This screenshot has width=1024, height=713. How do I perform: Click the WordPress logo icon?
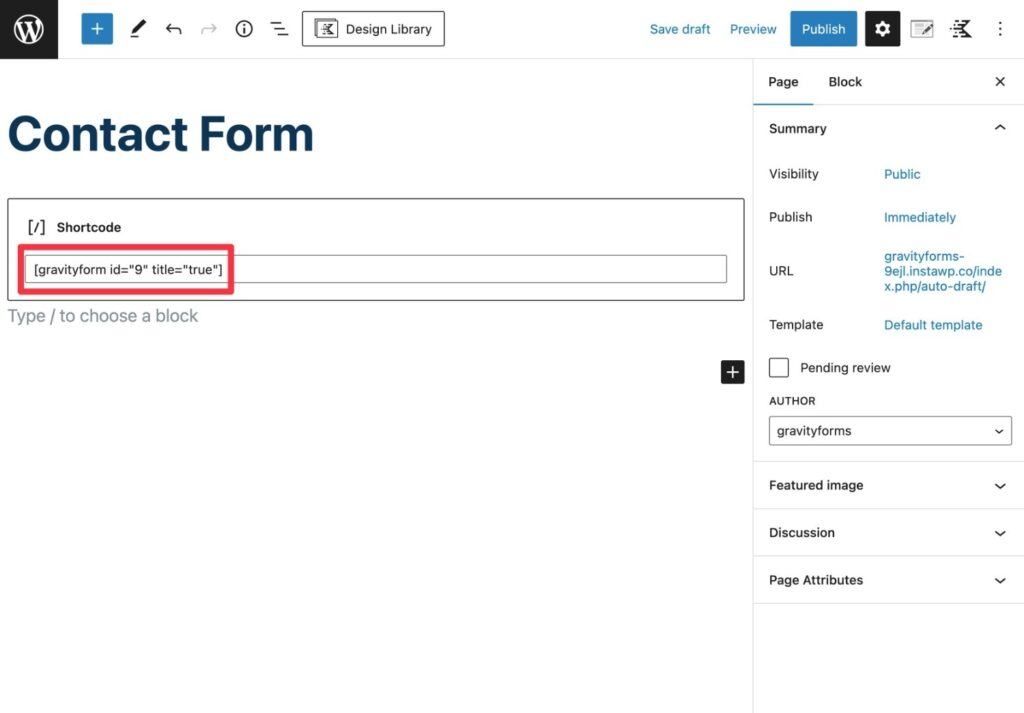point(29,29)
